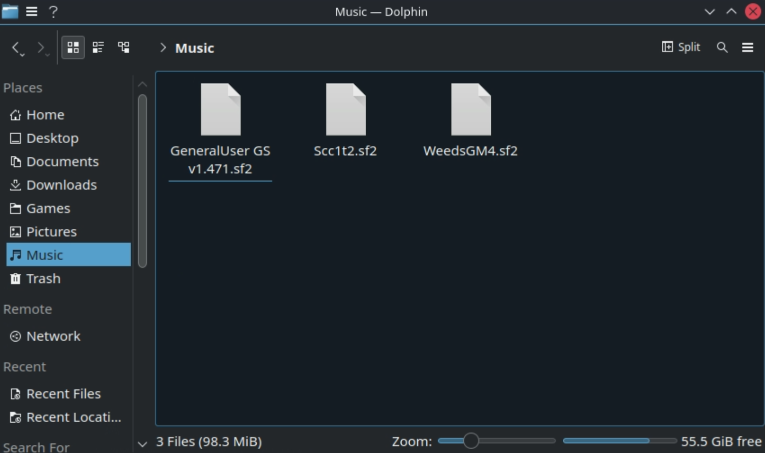The image size is (765, 453).
Task: Click GeneralUser GS v1.471.sf2 file name
Action: tap(220, 159)
